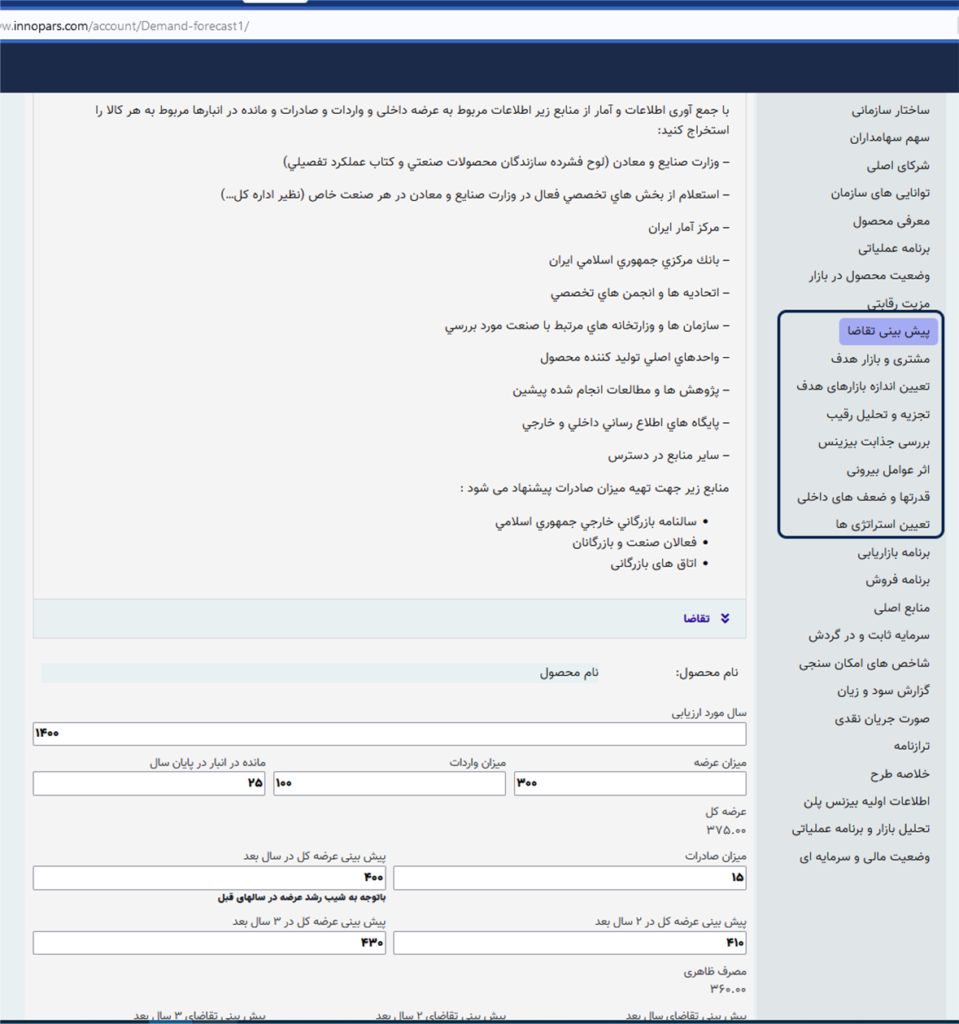Click the عرضه کل value ۳۷۵.۰۰
Viewport: 959px width, 1024px height.
coord(726,831)
